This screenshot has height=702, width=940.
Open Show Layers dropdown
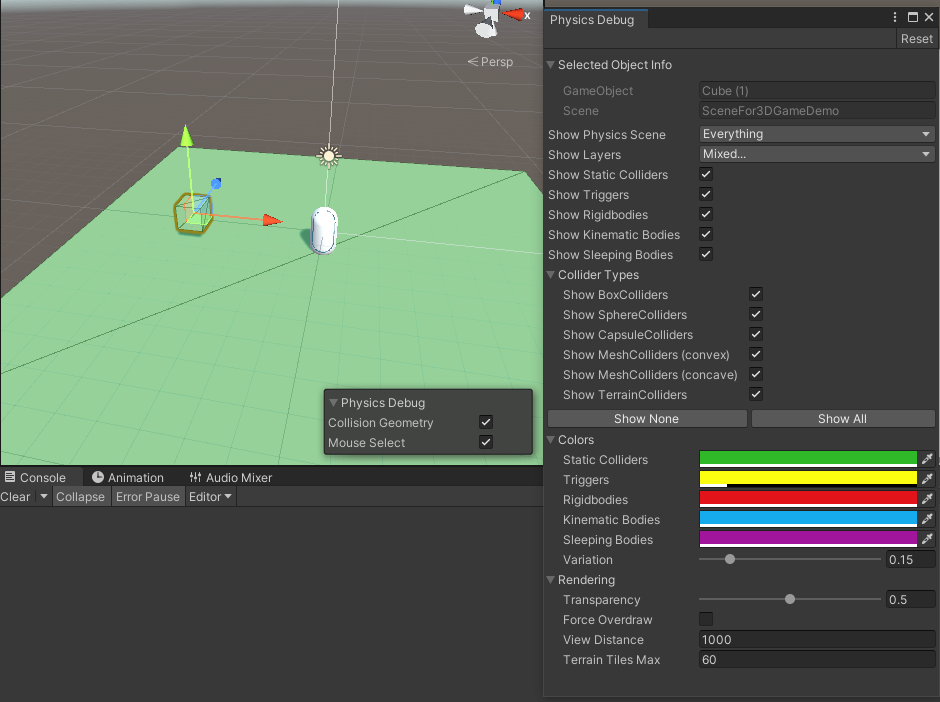pos(817,154)
